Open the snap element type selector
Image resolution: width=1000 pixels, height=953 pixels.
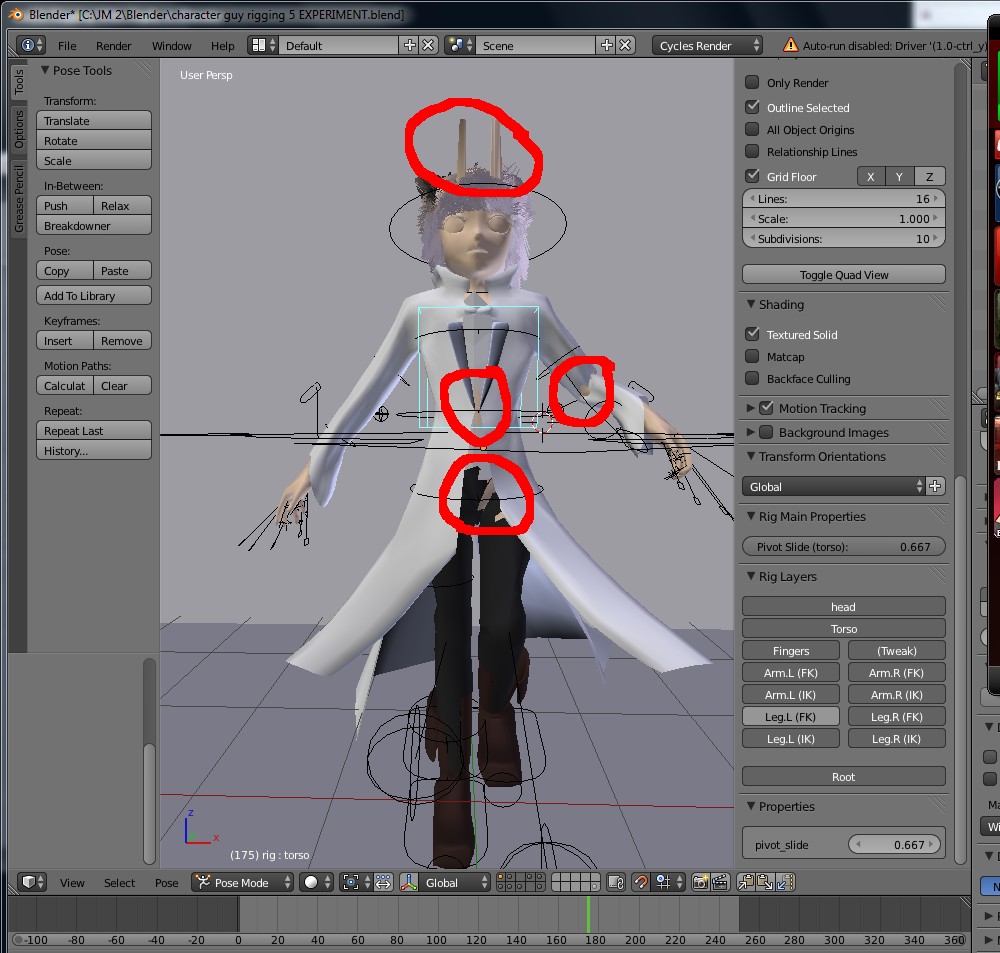669,882
